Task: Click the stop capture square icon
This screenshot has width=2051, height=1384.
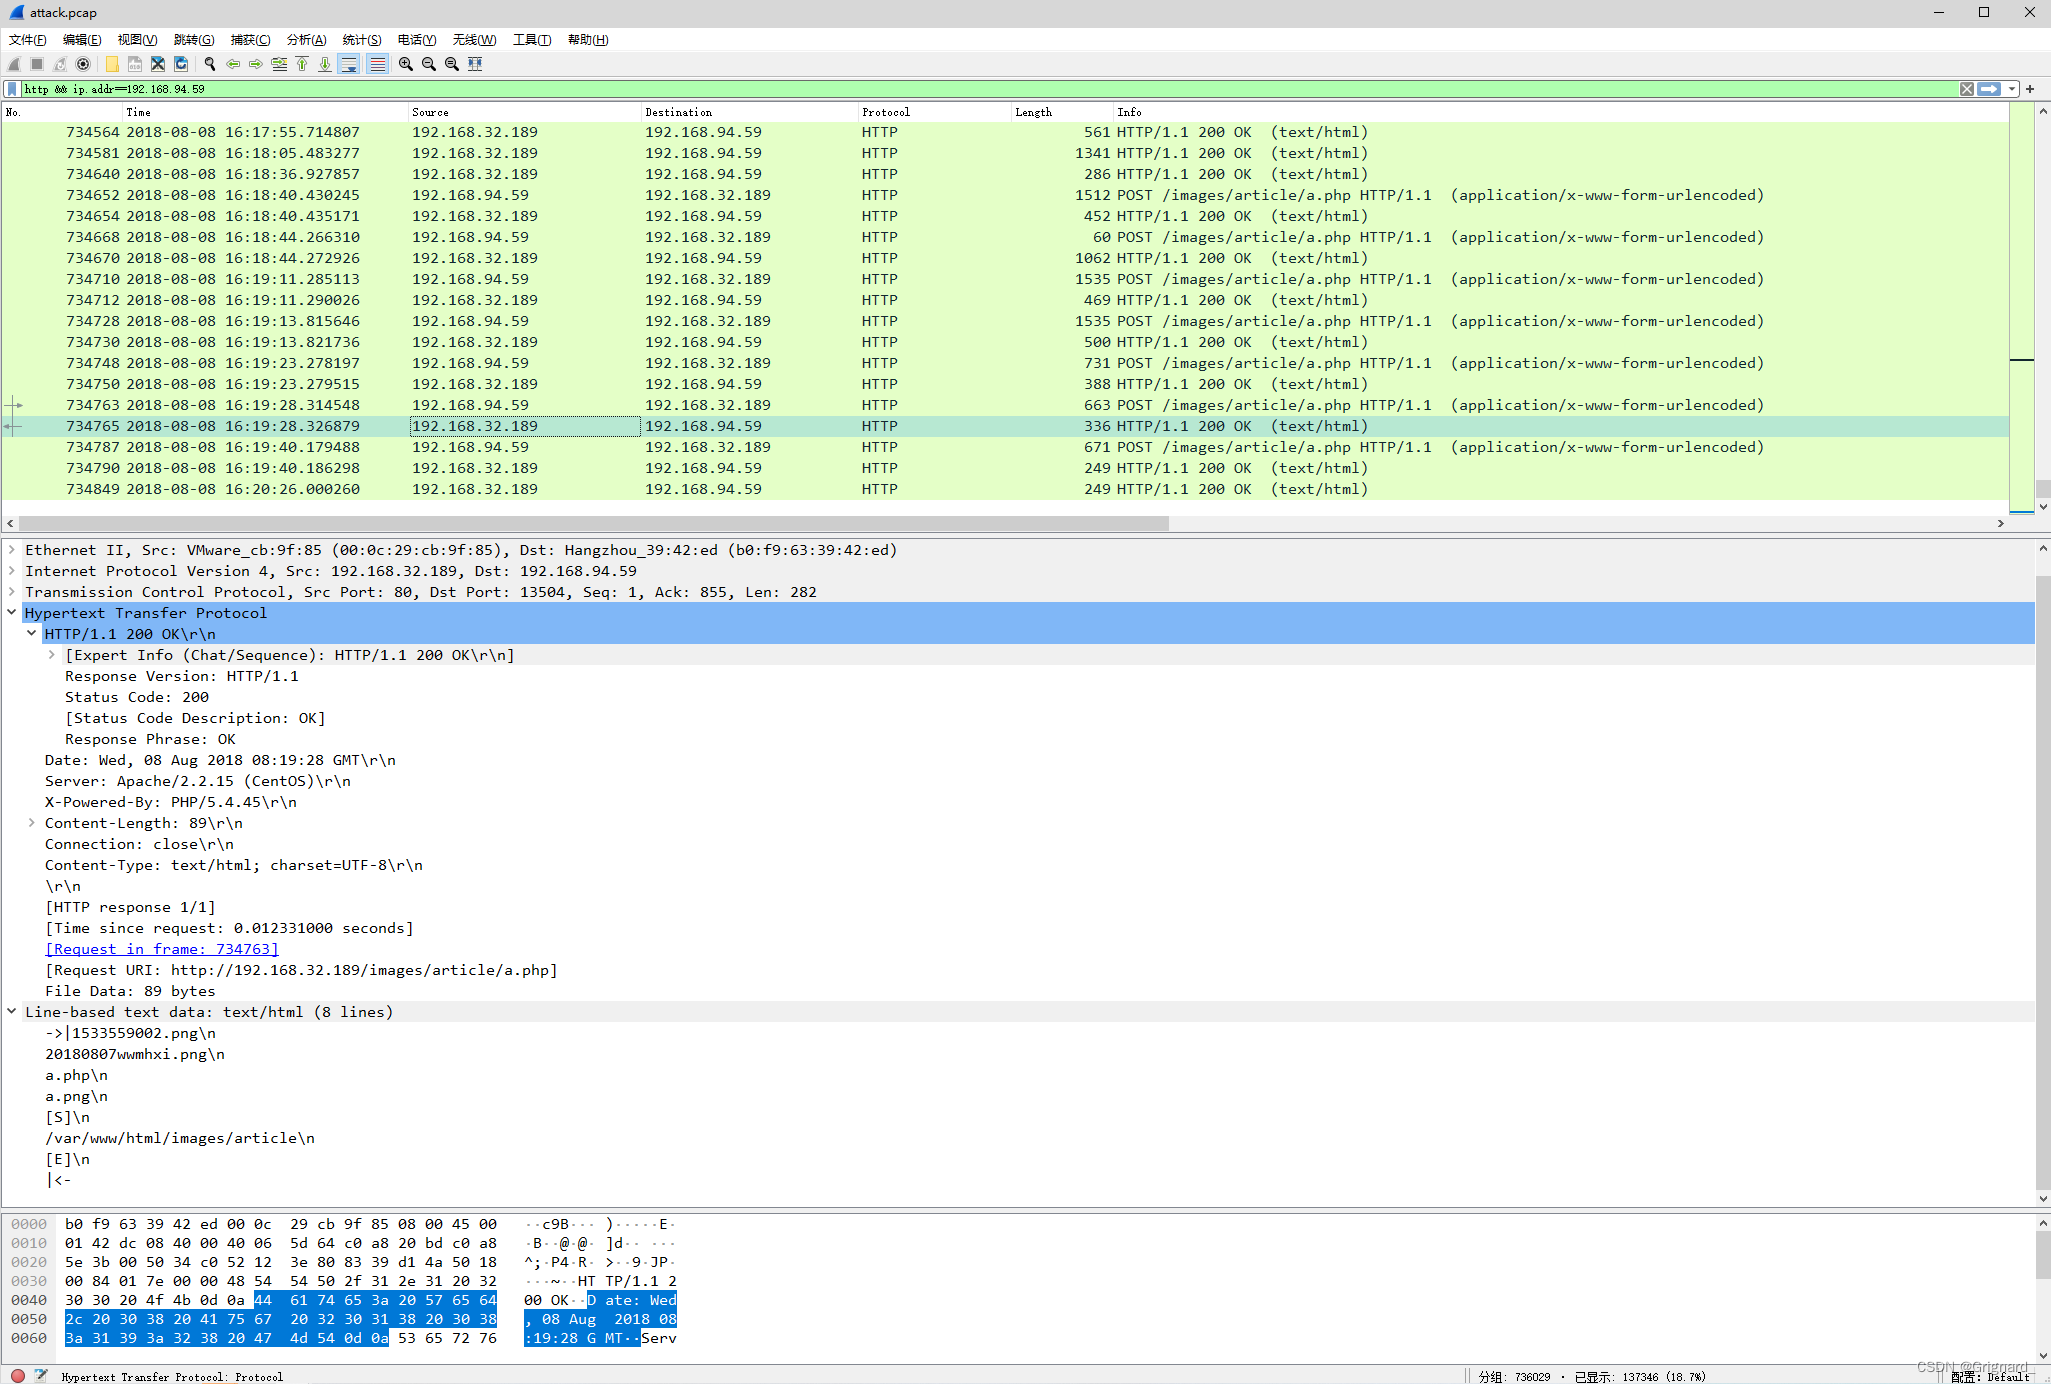Action: [37, 64]
